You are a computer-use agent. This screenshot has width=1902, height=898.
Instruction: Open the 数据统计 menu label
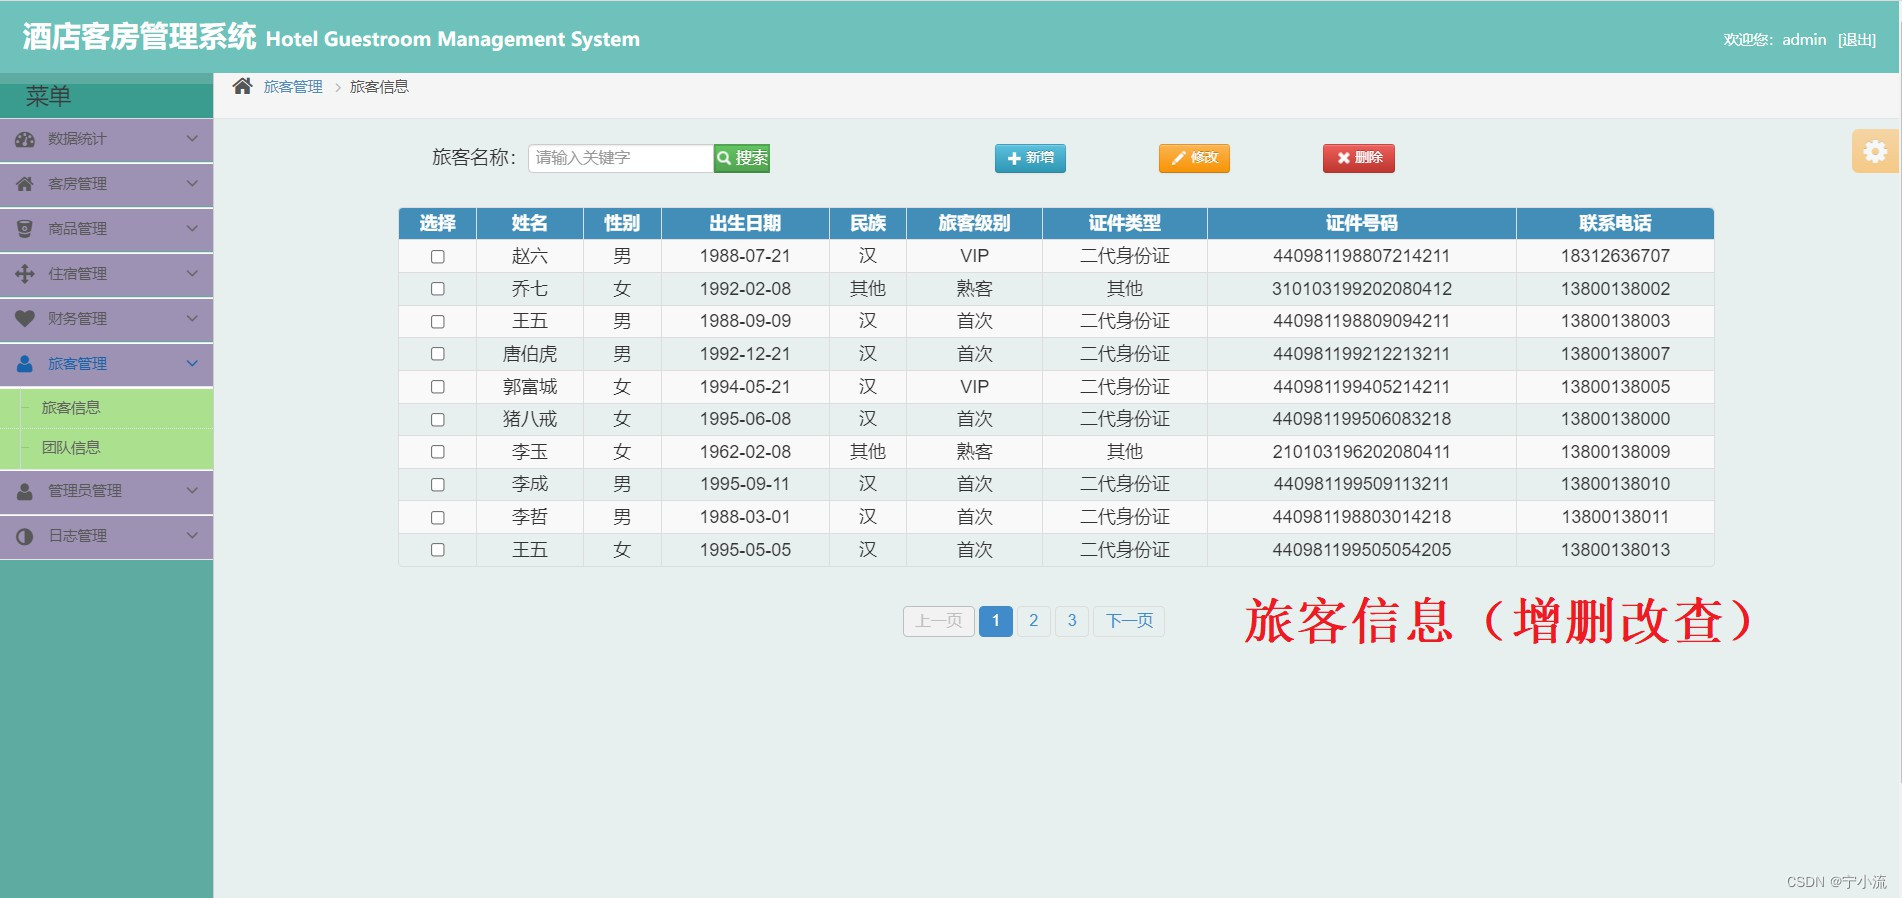pos(77,139)
